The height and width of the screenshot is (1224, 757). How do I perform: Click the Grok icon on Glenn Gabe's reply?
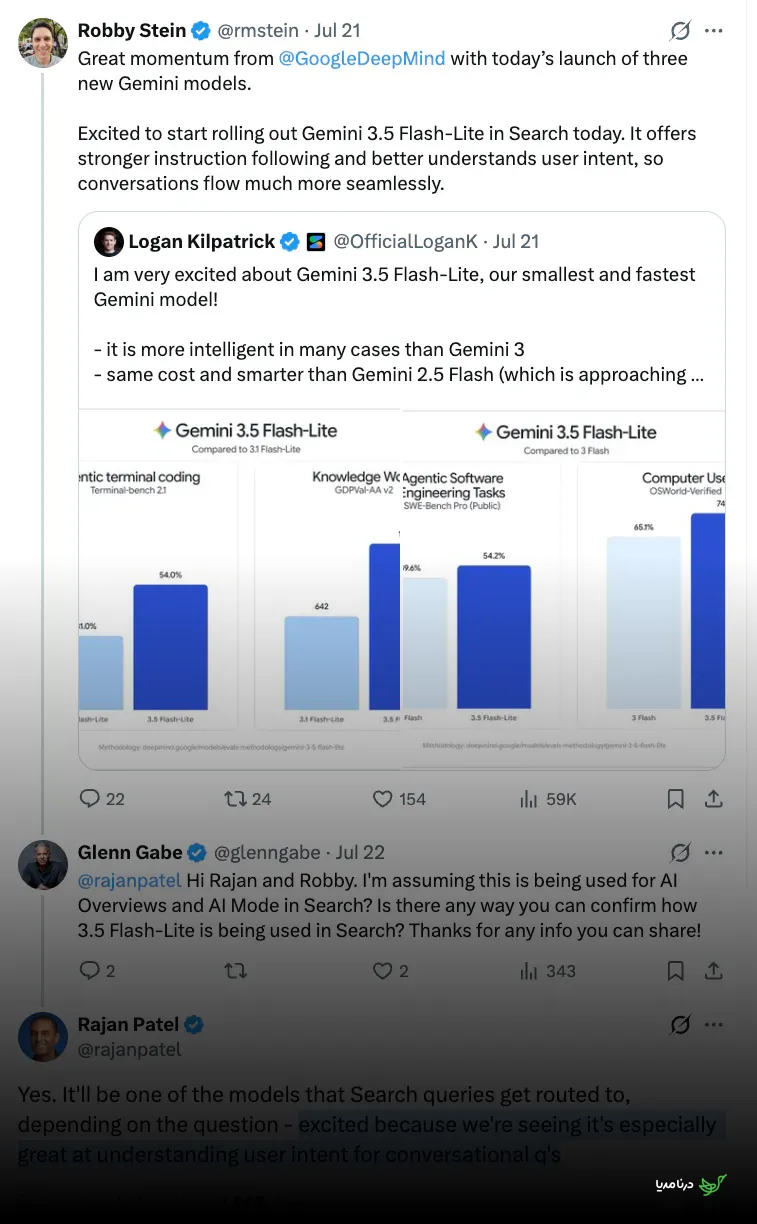click(x=680, y=853)
